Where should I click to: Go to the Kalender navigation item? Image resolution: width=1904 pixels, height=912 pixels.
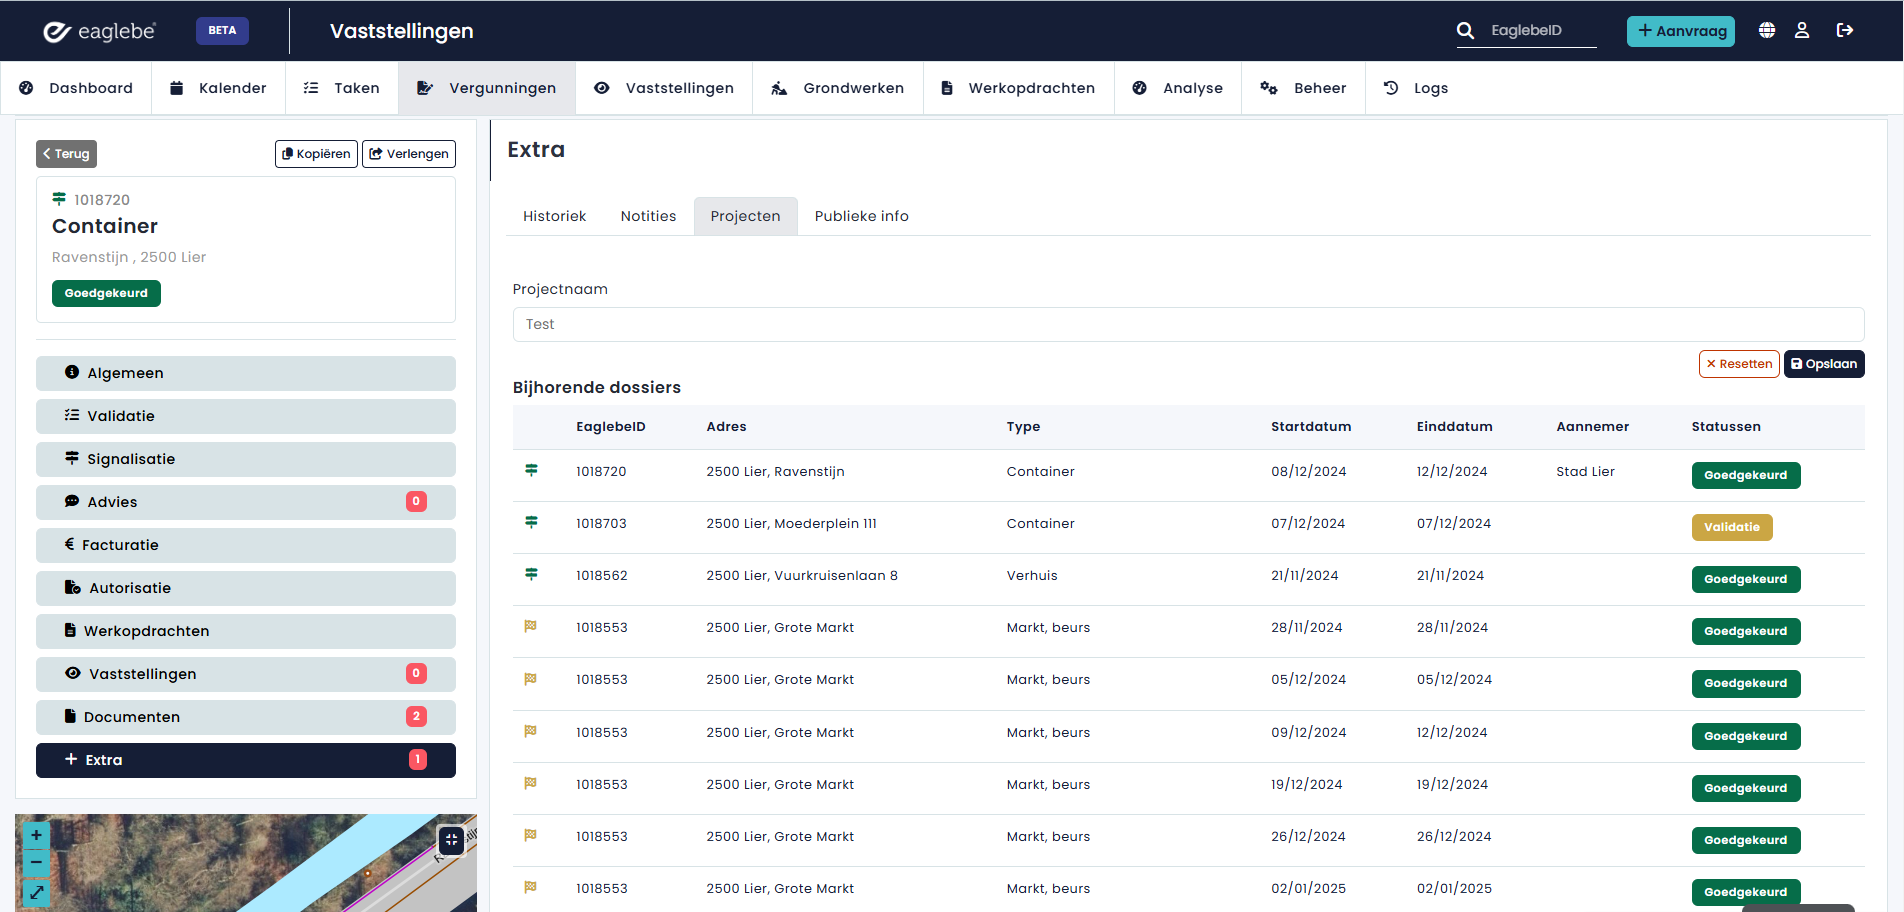(218, 88)
